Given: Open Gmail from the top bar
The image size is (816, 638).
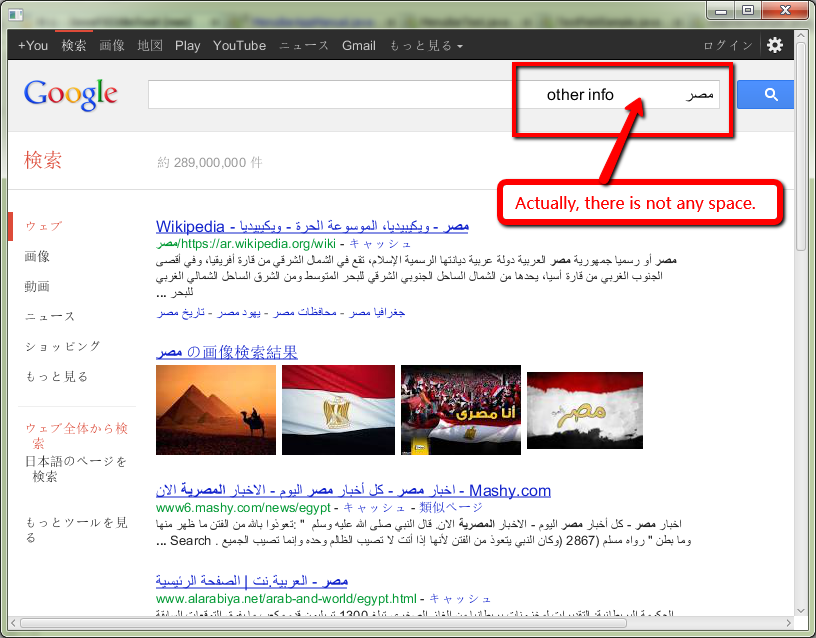Looking at the screenshot, I should point(358,46).
